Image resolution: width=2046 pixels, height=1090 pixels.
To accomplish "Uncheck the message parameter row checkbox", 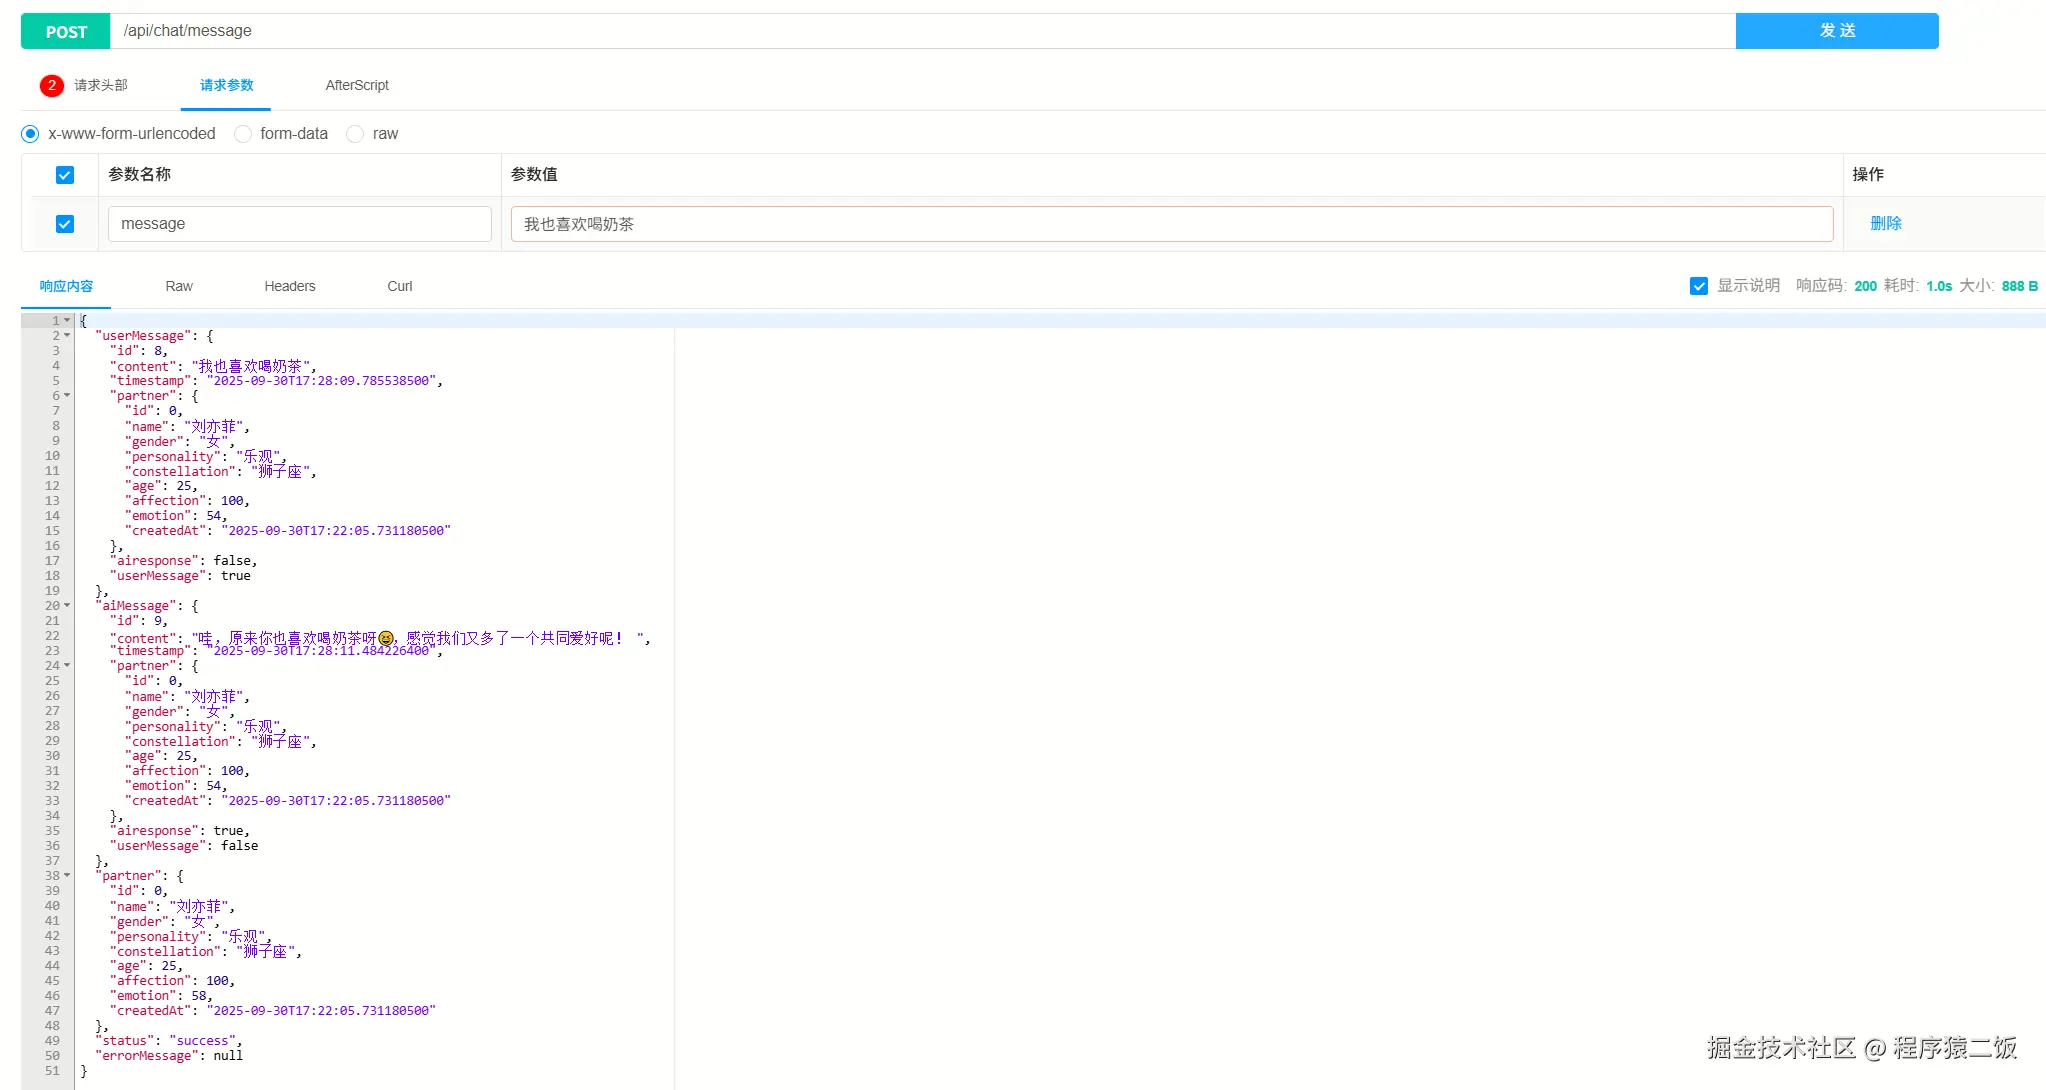I will (65, 224).
